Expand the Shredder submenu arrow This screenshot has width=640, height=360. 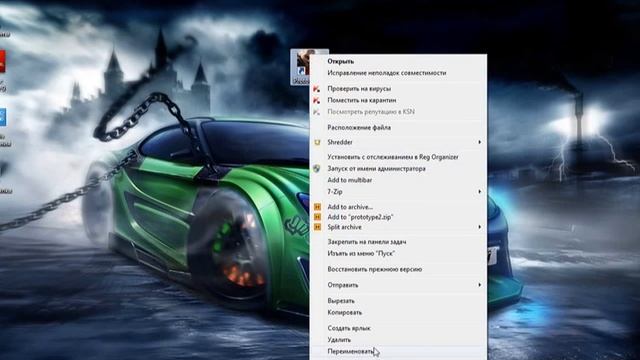[x=480, y=142]
